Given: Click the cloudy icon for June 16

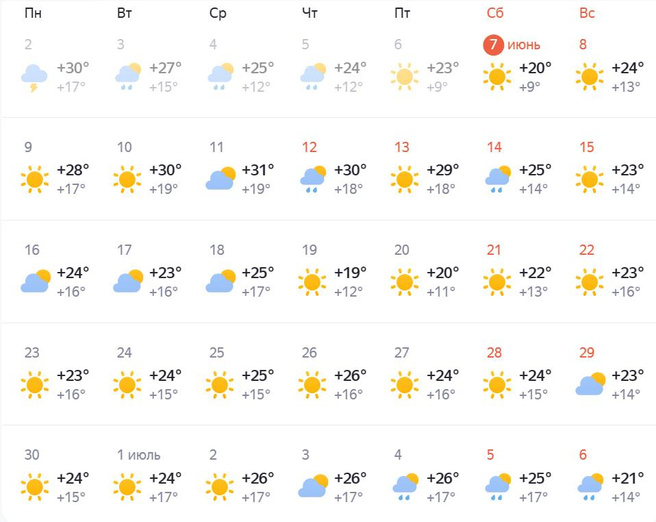Looking at the screenshot, I should pyautogui.click(x=35, y=282).
